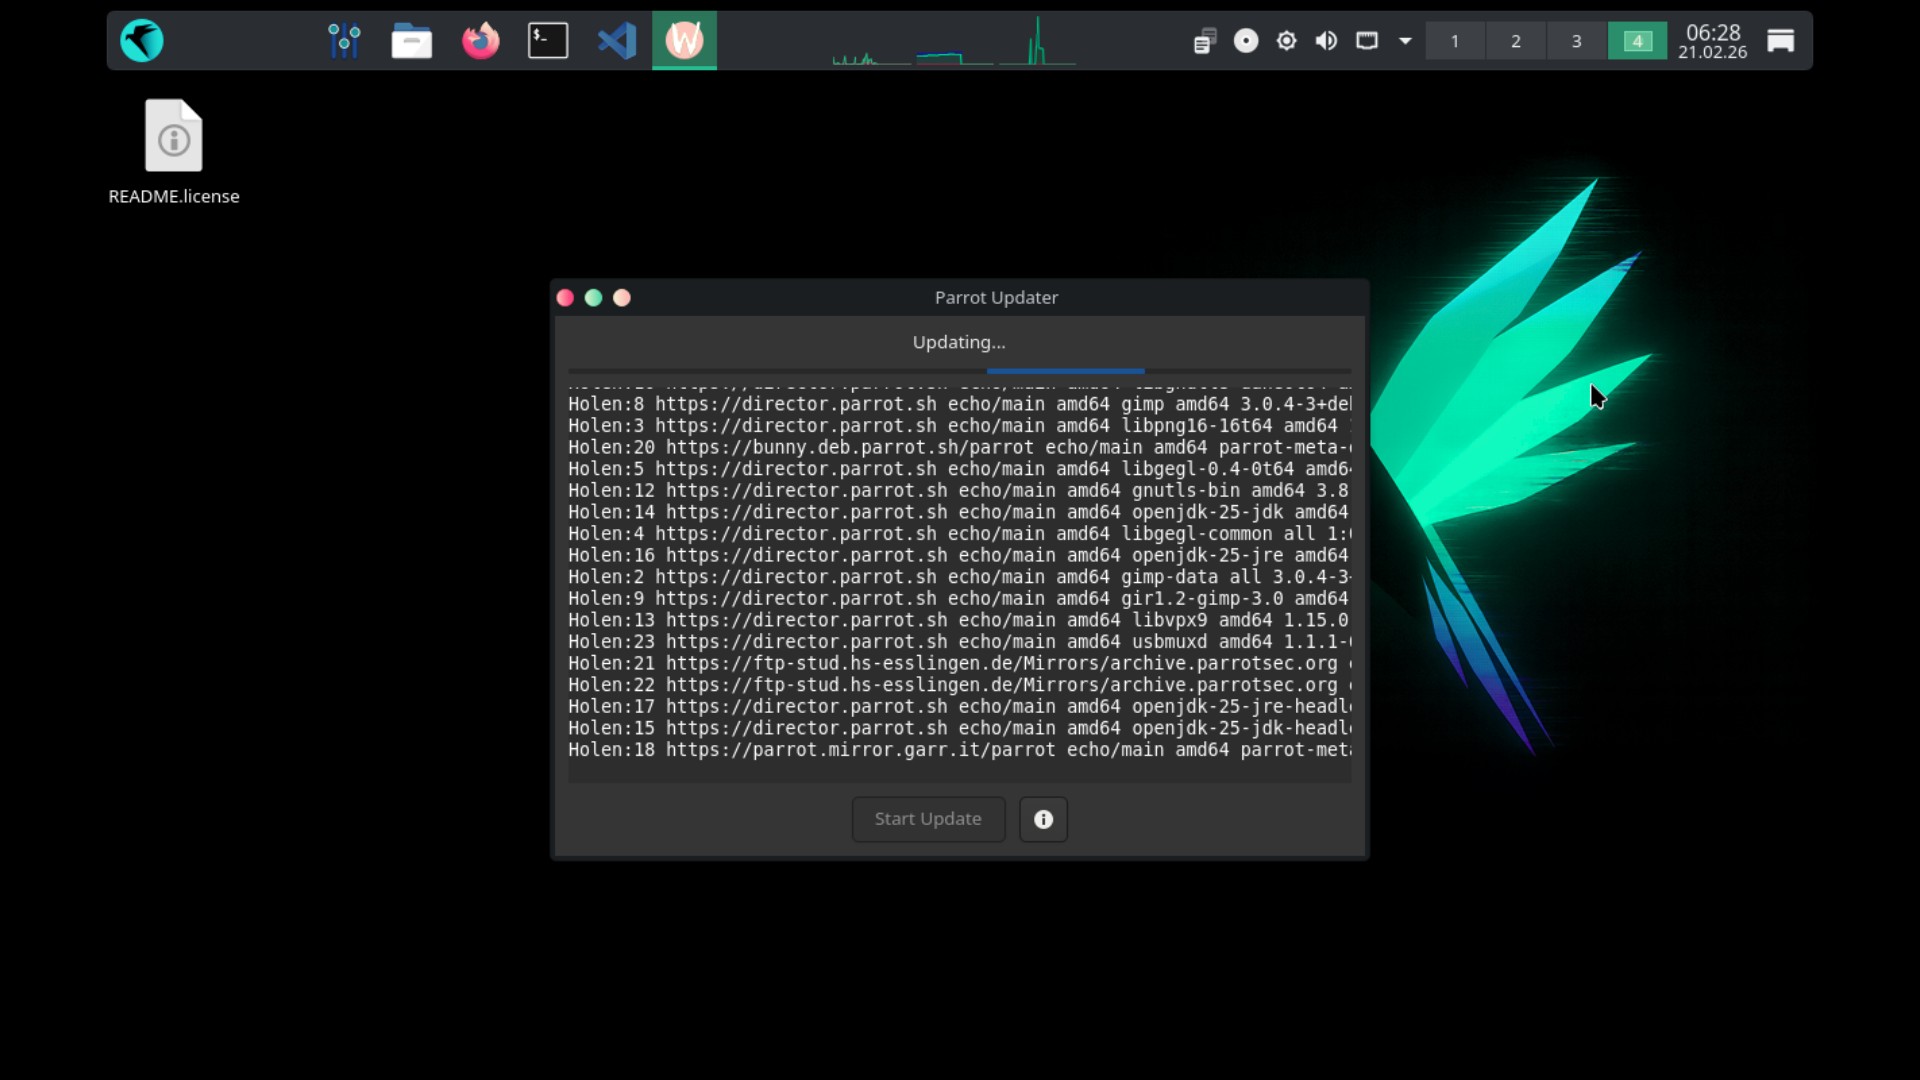Launch the file manager from the panel
1920x1080 pixels.
(411, 41)
